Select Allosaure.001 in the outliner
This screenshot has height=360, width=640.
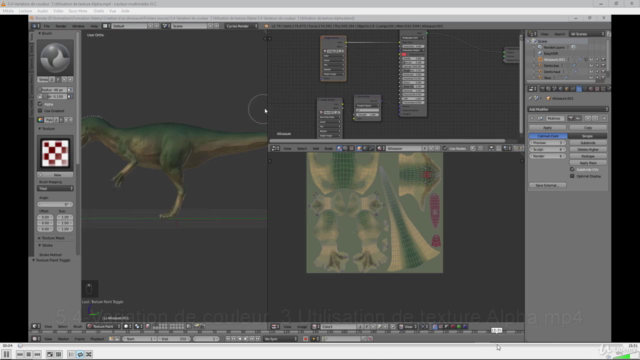click(554, 60)
